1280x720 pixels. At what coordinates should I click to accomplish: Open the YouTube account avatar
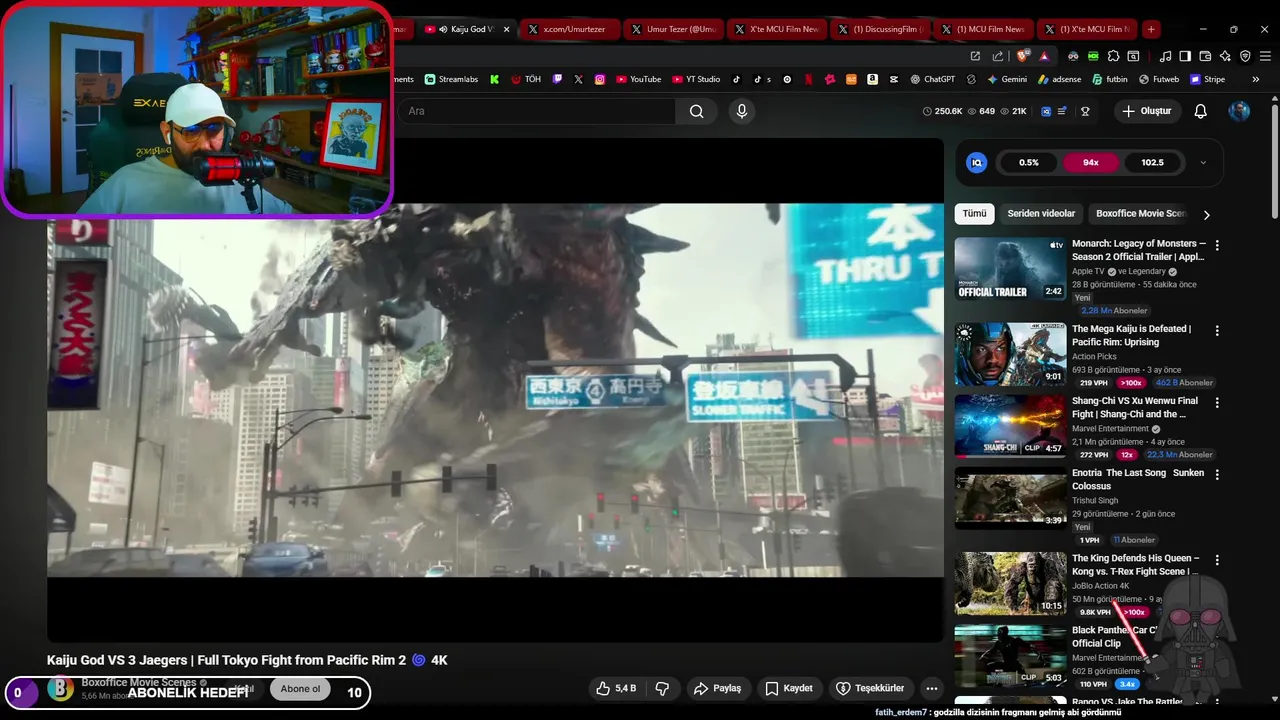1239,111
